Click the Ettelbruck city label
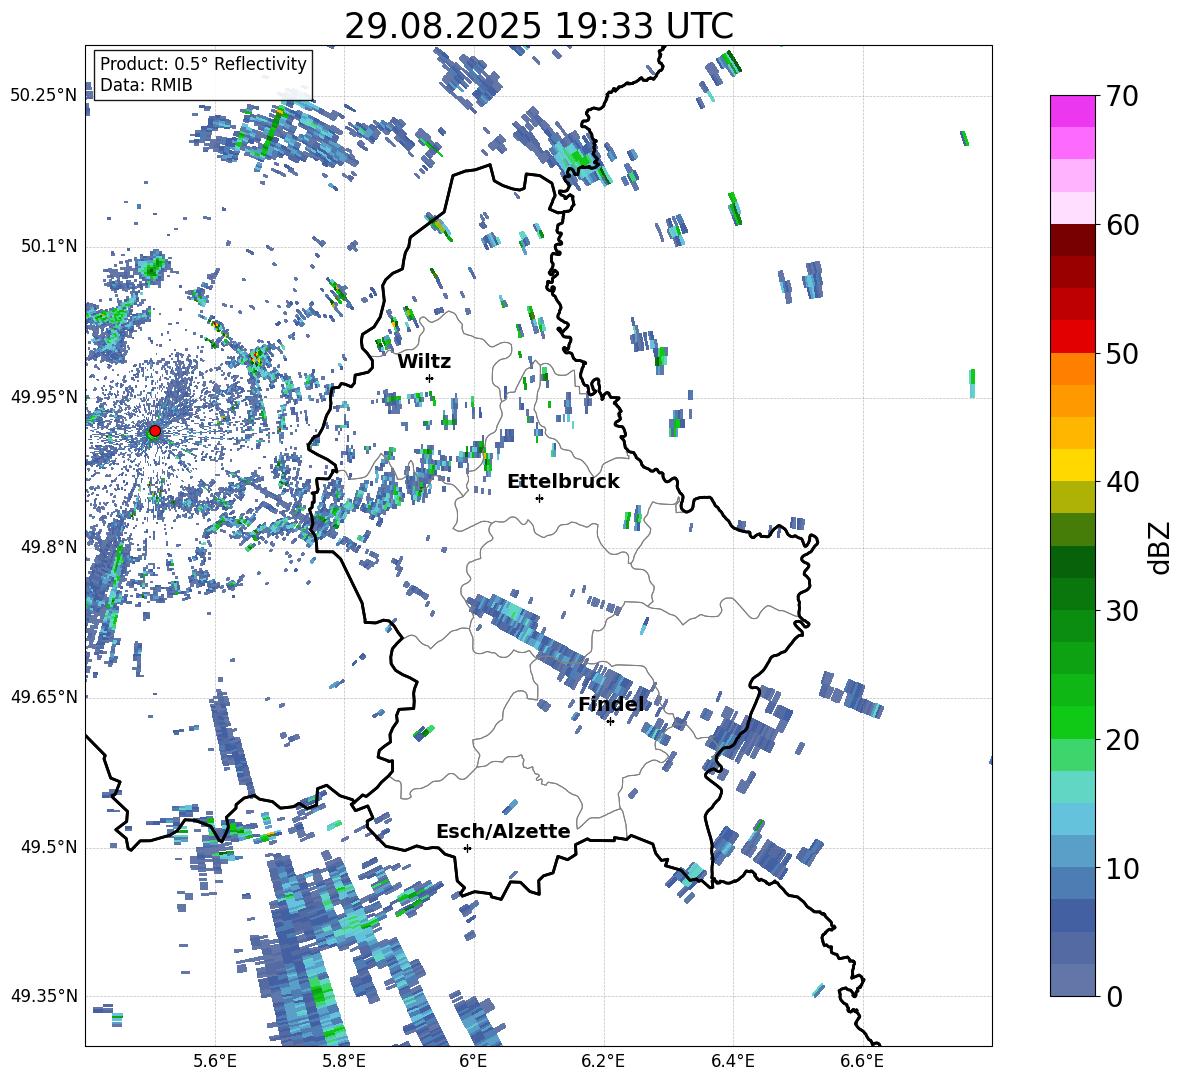1184x1081 pixels. click(563, 481)
